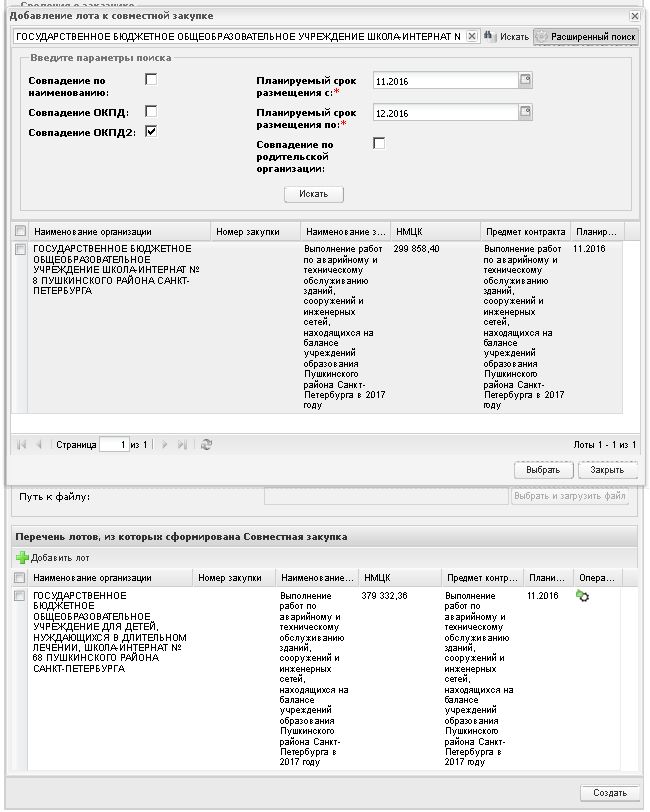The image size is (650, 812).
Task: Click the НМЦК value 379 332,36
Action: click(x=384, y=596)
